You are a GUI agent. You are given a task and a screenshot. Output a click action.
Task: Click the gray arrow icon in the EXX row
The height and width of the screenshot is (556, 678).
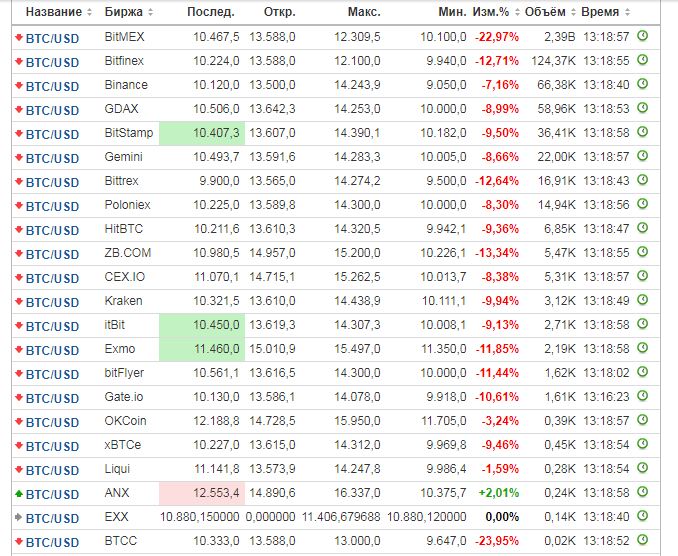pos(18,517)
